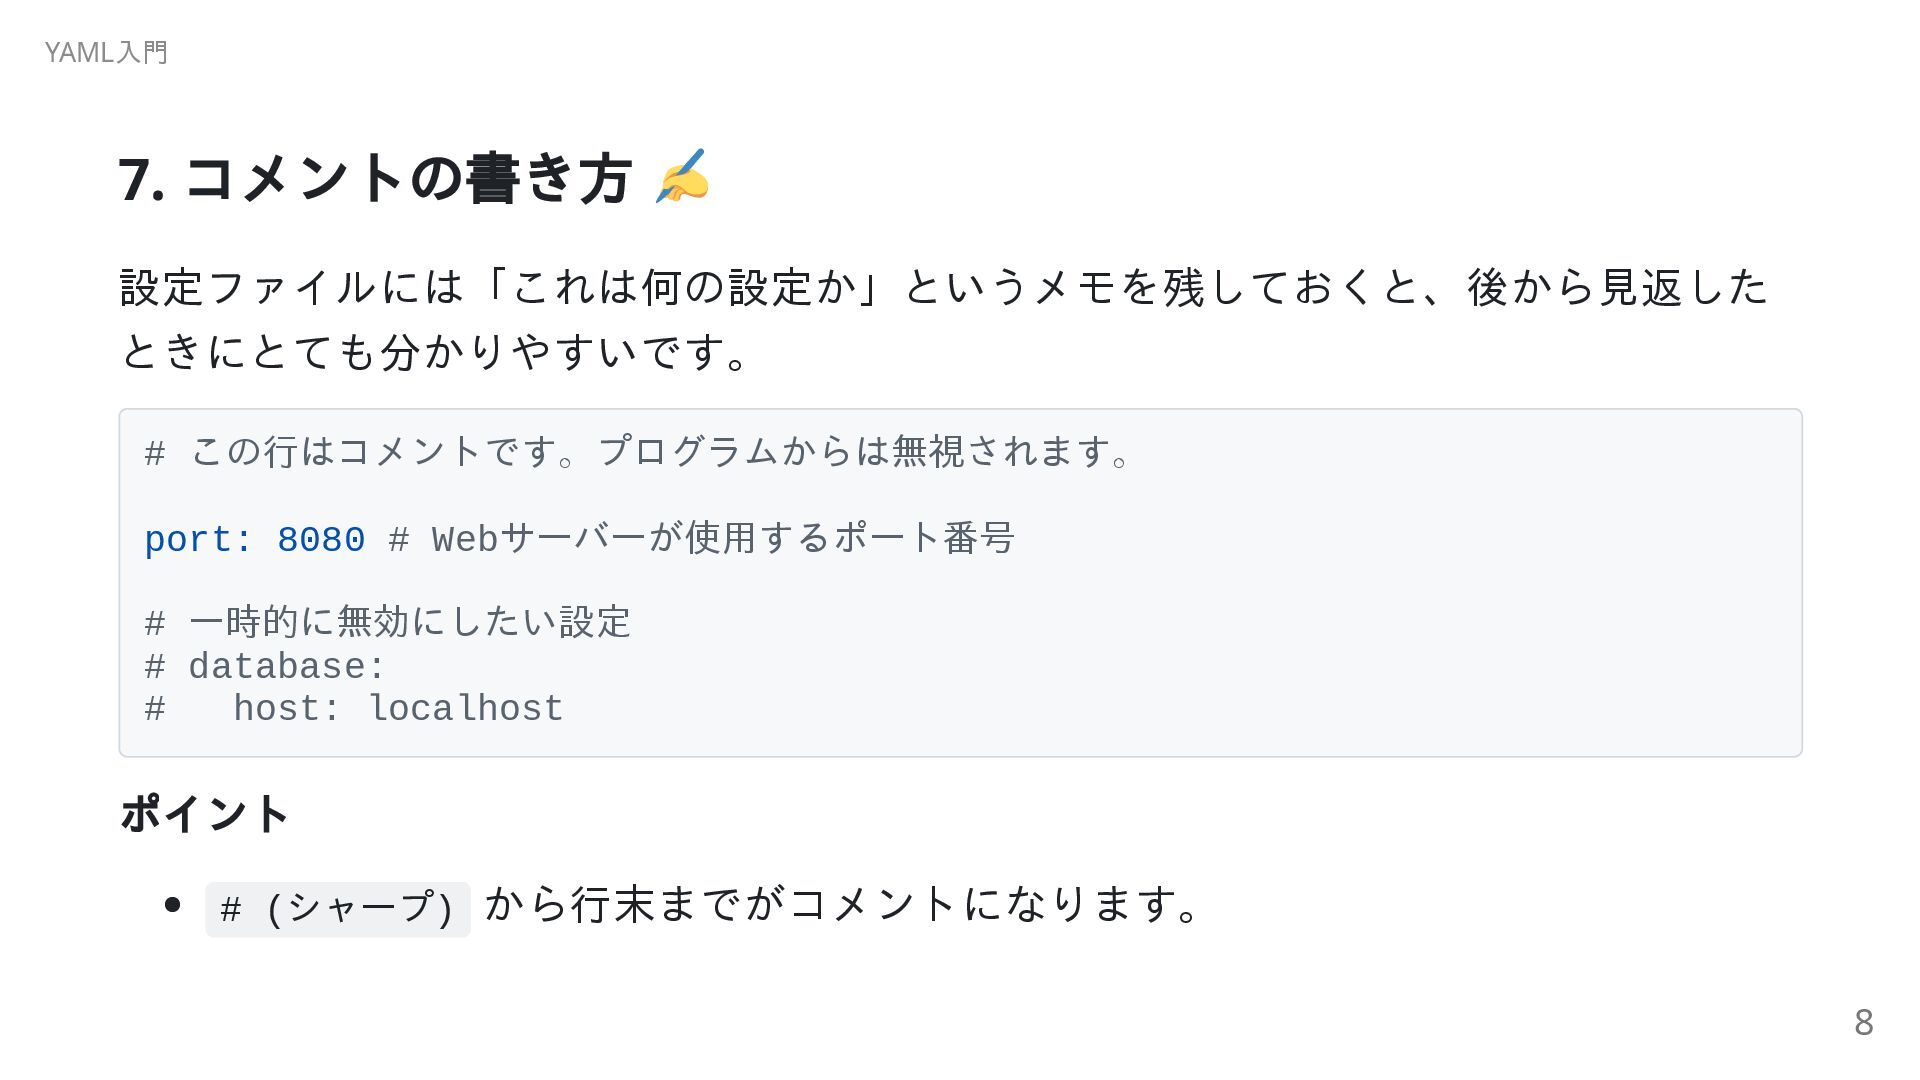1920x1080 pixels.
Task: Click page number 8 in corner
Action: (1863, 1022)
